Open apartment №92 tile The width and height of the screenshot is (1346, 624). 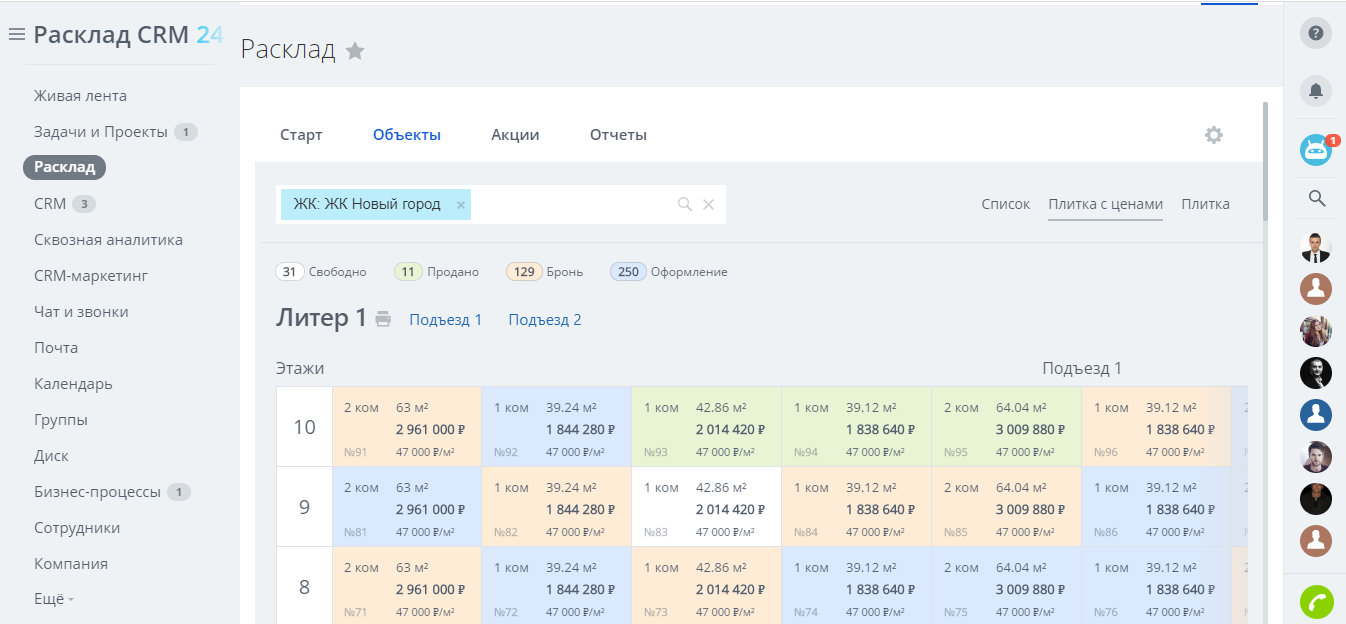pyautogui.click(x=557, y=427)
